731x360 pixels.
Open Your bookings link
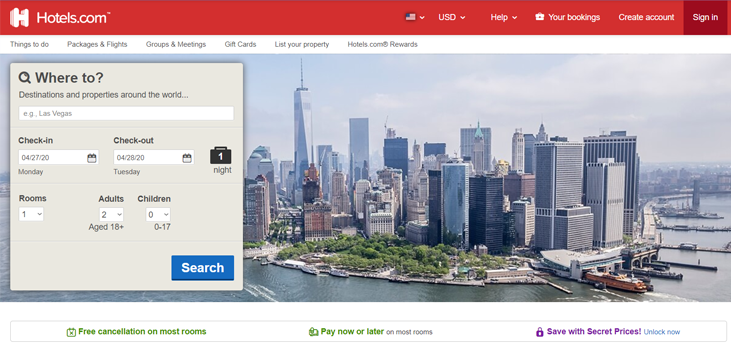pyautogui.click(x=574, y=17)
